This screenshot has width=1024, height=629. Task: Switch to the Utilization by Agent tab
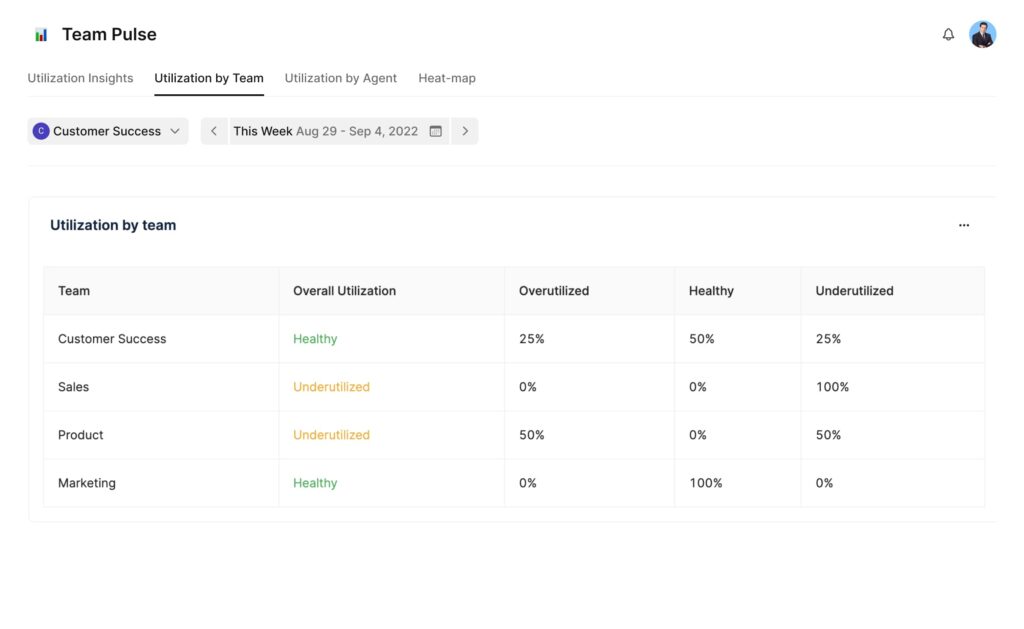pyautogui.click(x=340, y=77)
